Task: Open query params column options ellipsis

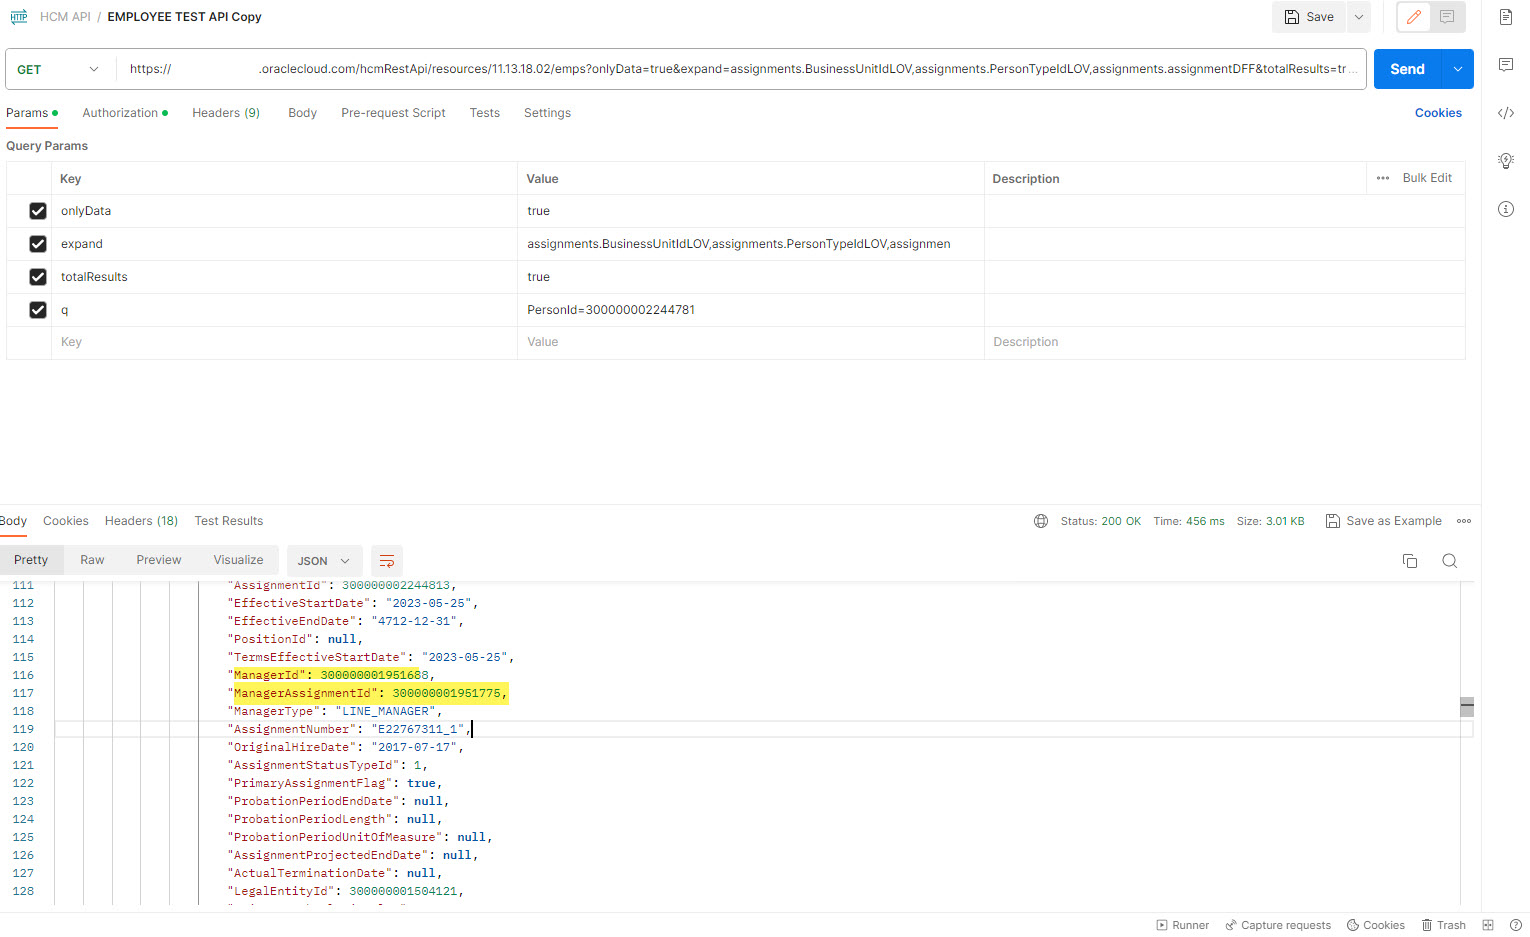Action: click(1383, 178)
